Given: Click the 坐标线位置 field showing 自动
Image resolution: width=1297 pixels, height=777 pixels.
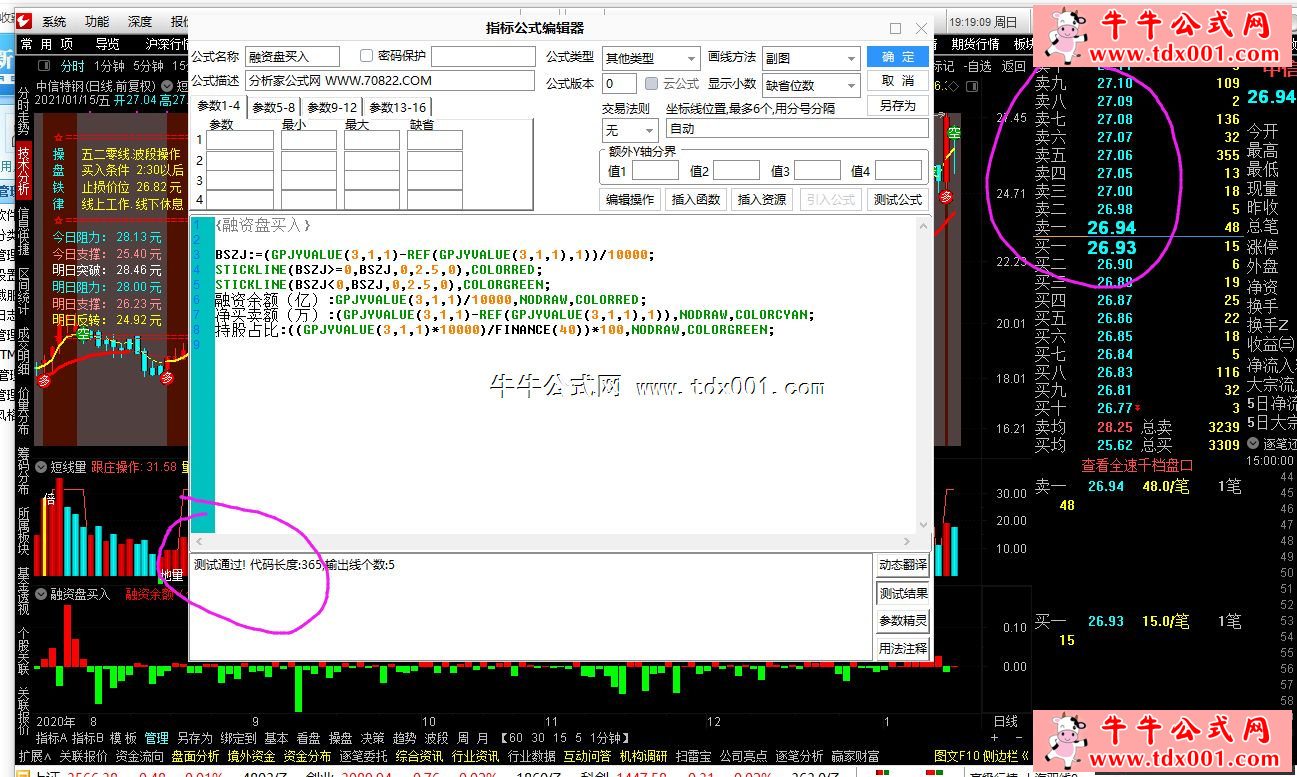Looking at the screenshot, I should (797, 129).
